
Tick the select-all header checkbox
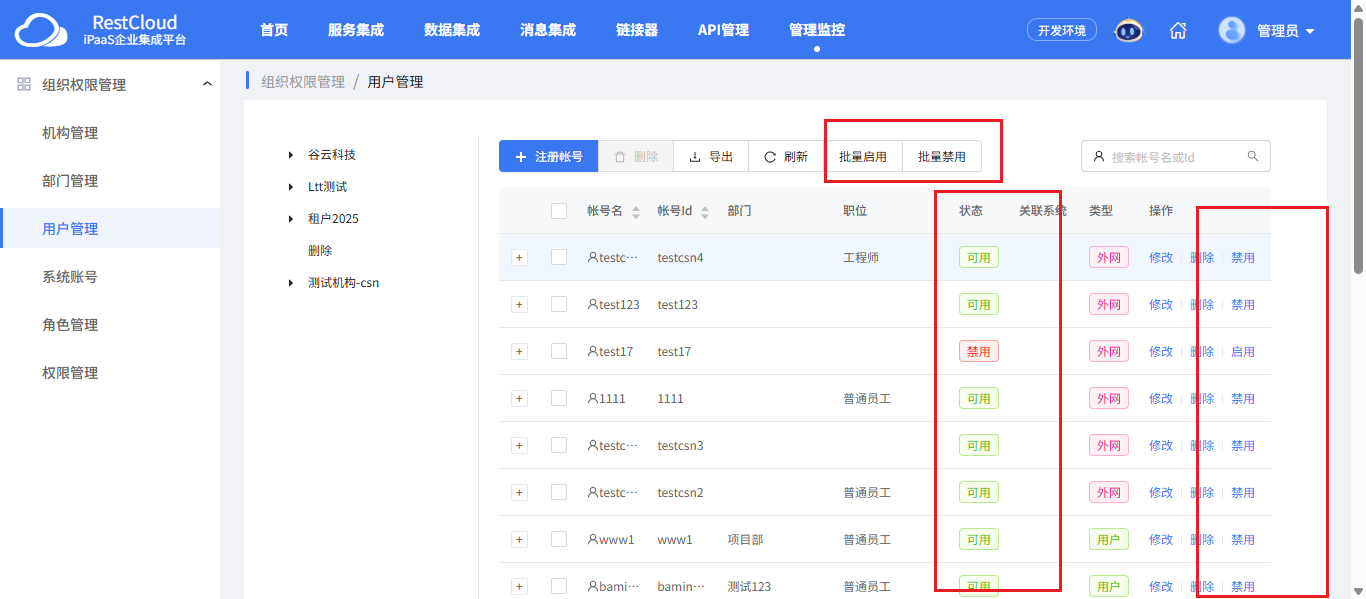point(559,211)
